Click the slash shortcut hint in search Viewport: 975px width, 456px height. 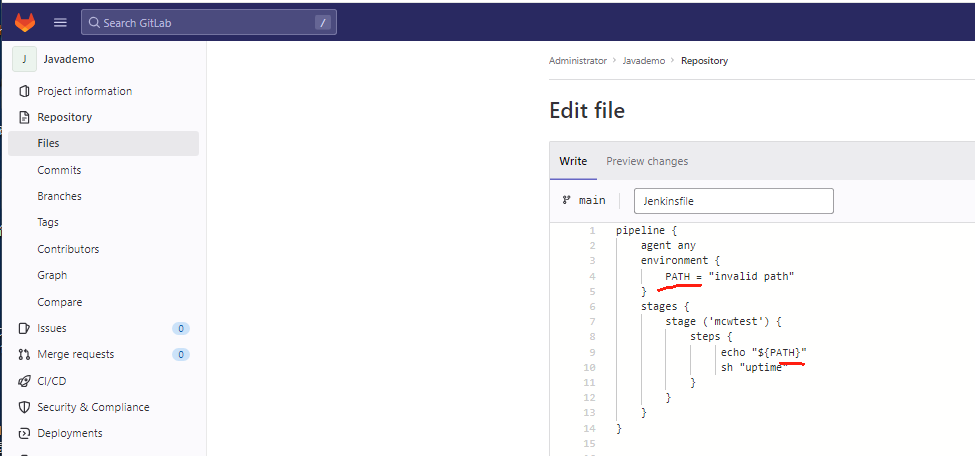click(322, 23)
